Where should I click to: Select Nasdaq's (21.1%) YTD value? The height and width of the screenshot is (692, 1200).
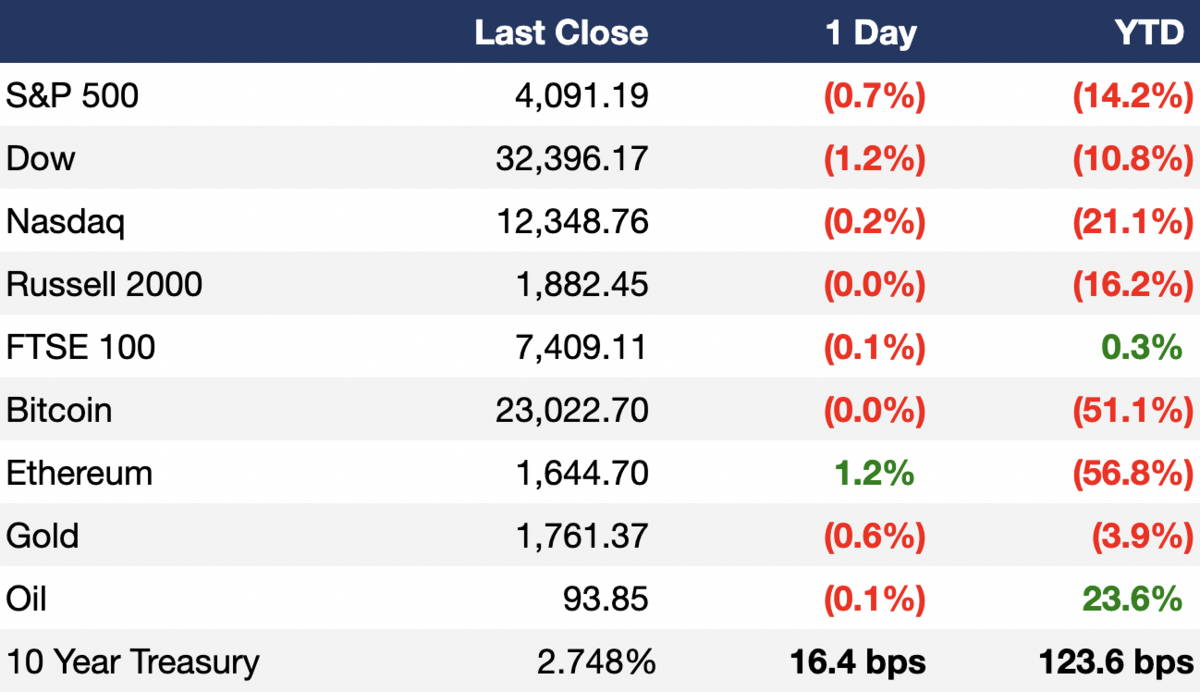pos(1133,222)
